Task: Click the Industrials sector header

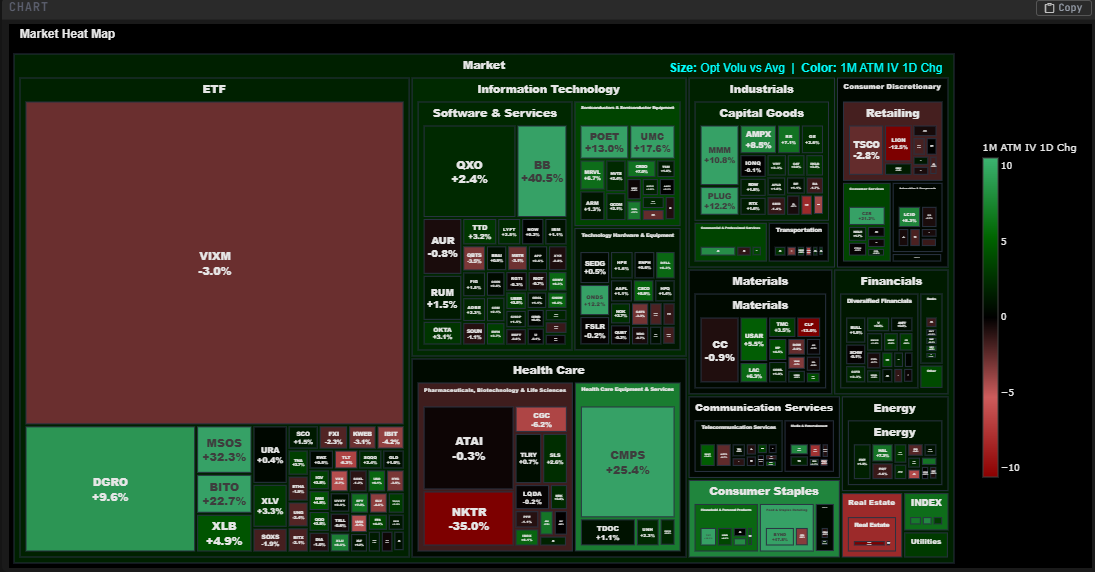Action: tap(761, 89)
